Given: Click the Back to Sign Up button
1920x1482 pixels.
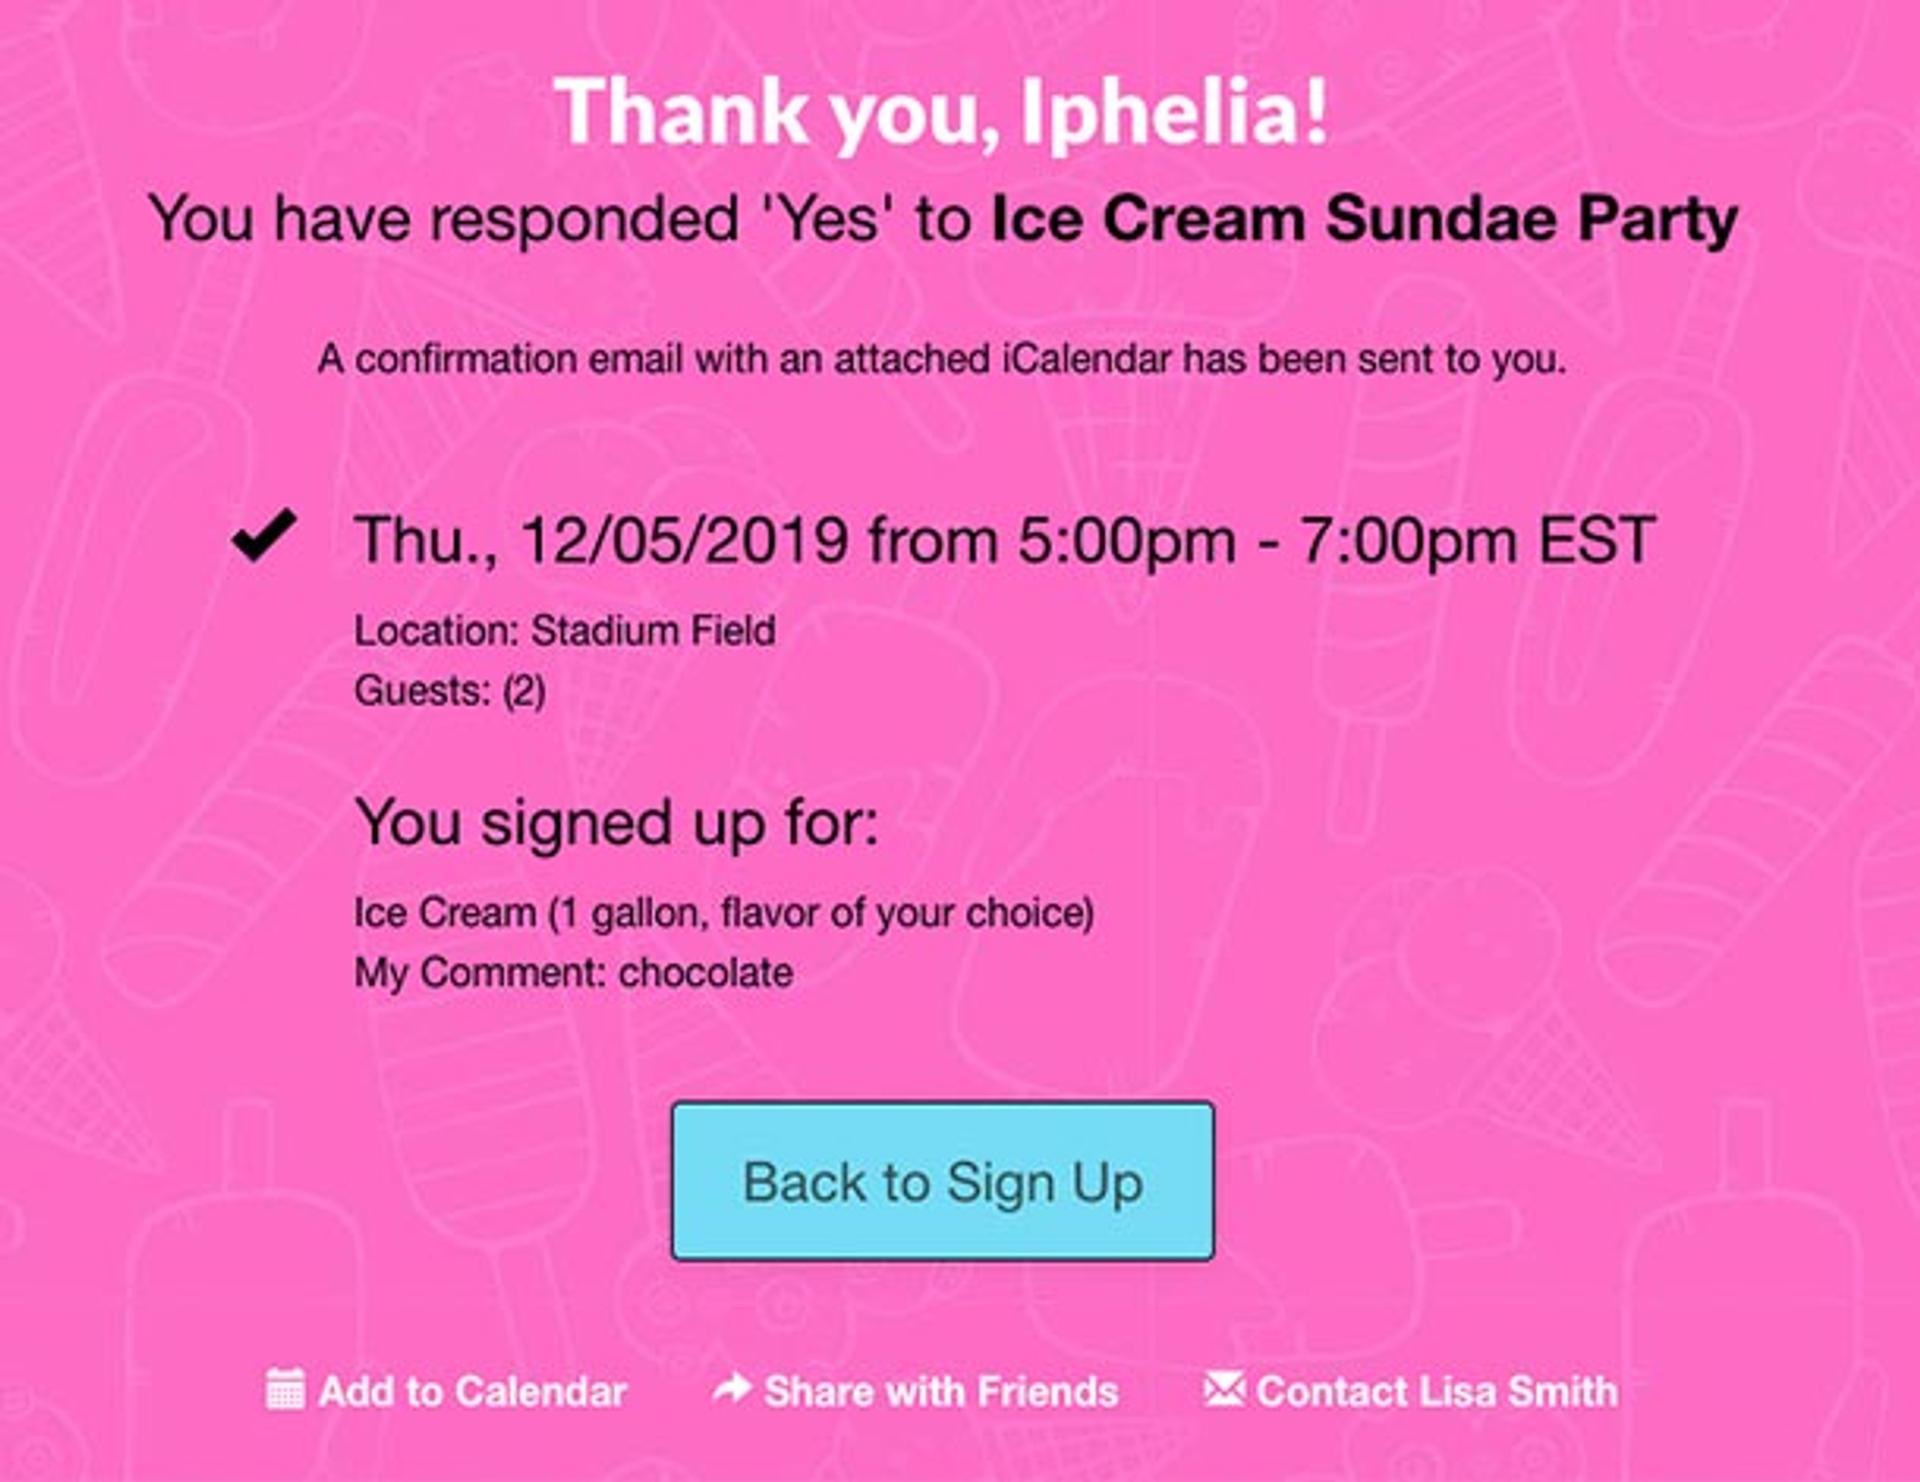Looking at the screenshot, I should click(x=943, y=1181).
